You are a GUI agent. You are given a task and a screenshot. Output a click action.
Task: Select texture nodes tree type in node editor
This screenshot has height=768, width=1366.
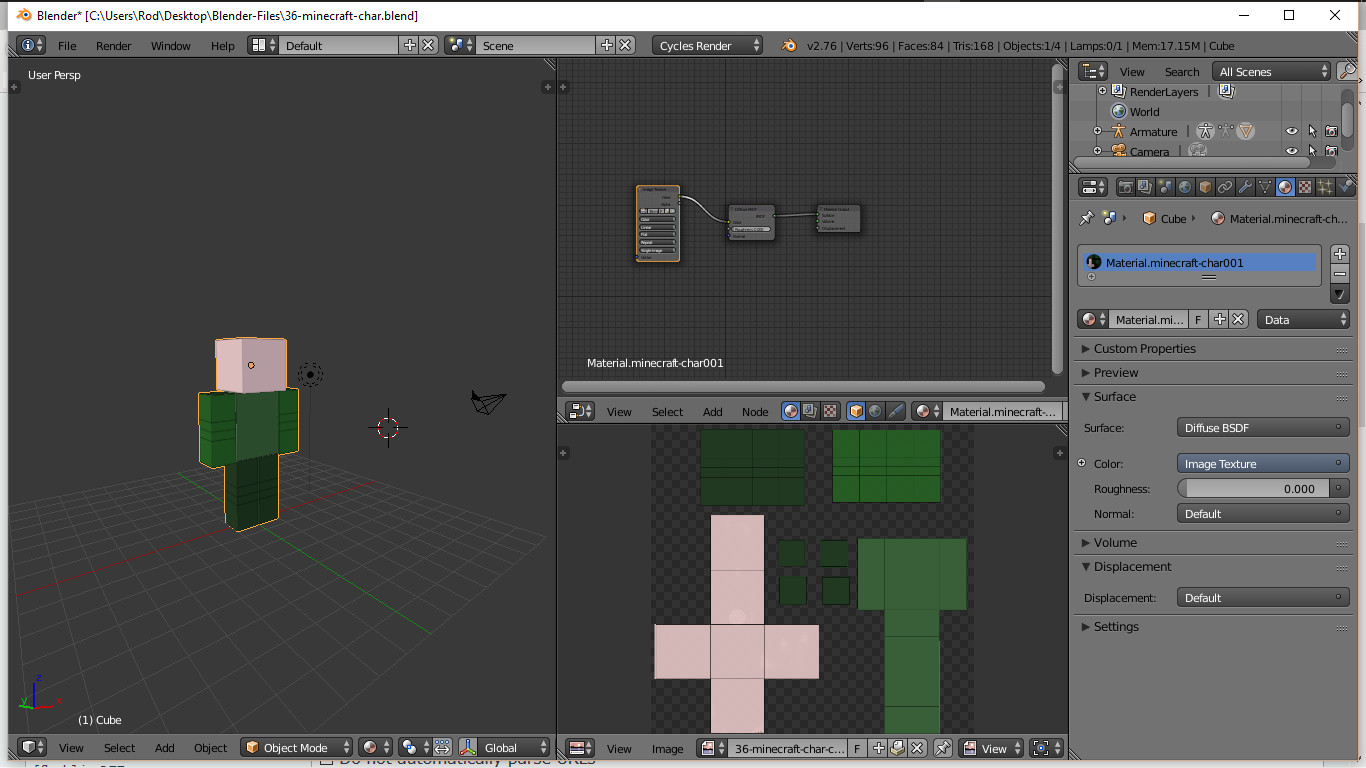[829, 411]
